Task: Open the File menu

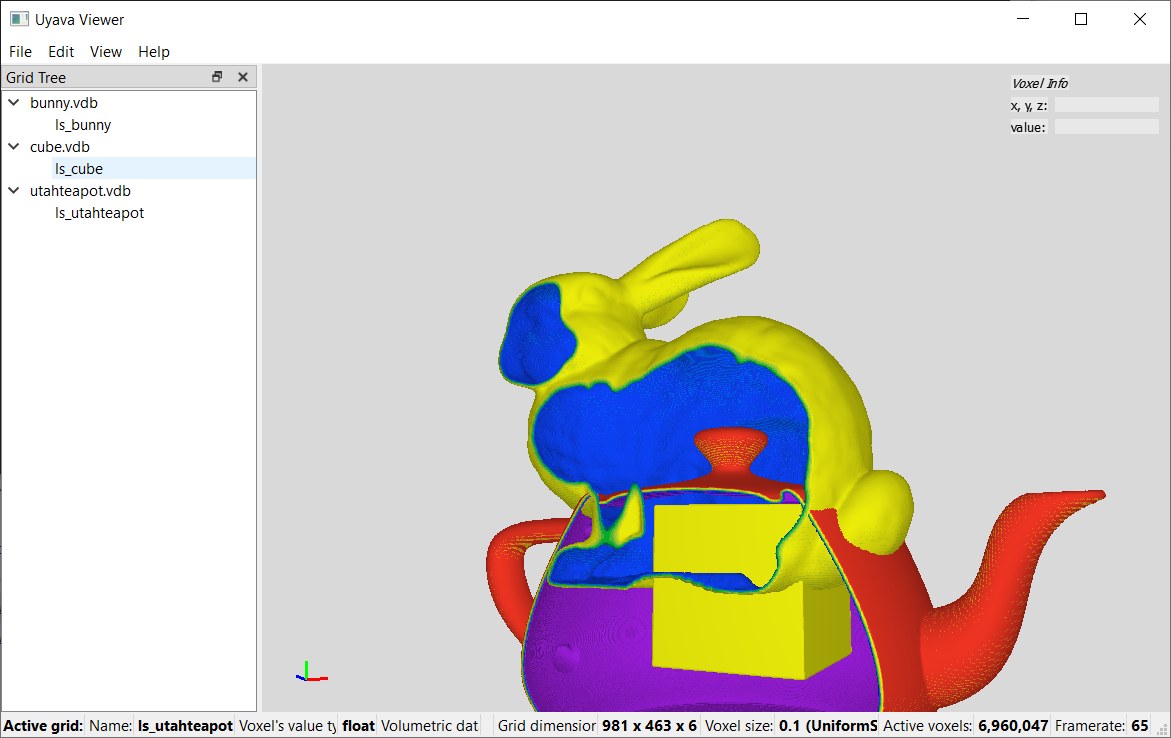Action: (20, 52)
